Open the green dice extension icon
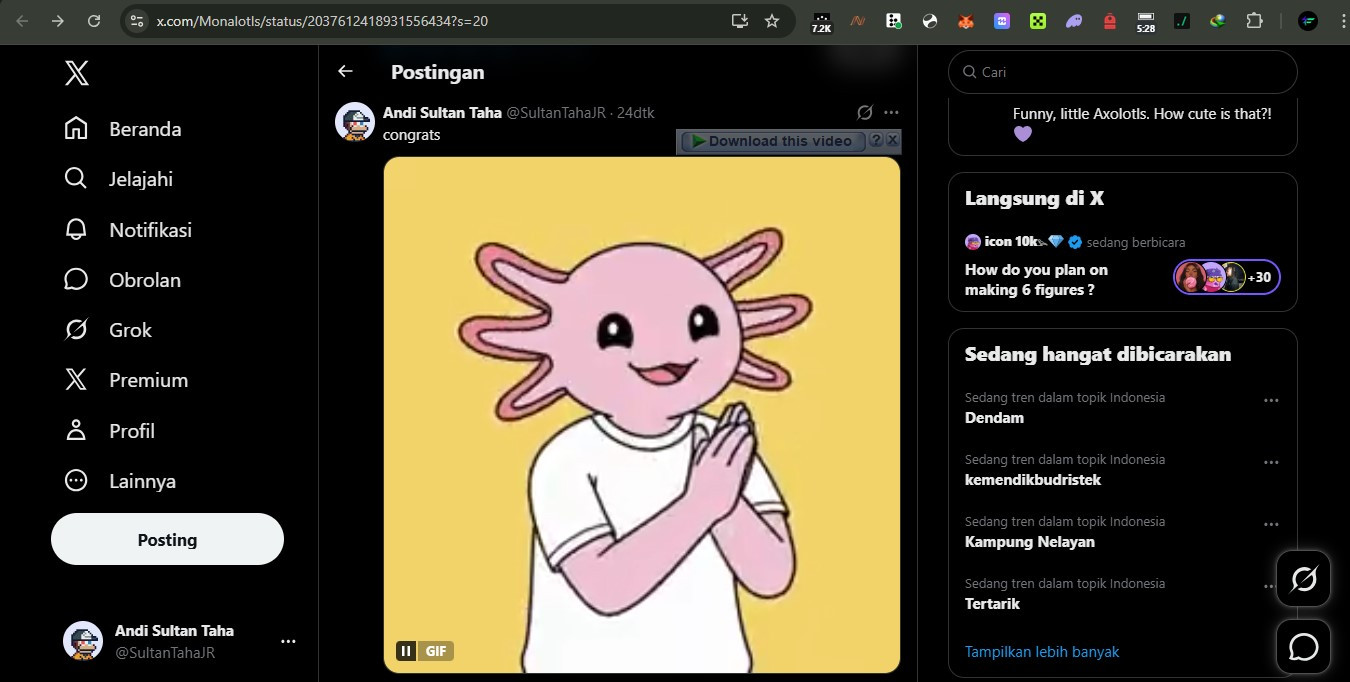The width and height of the screenshot is (1350, 682). coord(1038,21)
